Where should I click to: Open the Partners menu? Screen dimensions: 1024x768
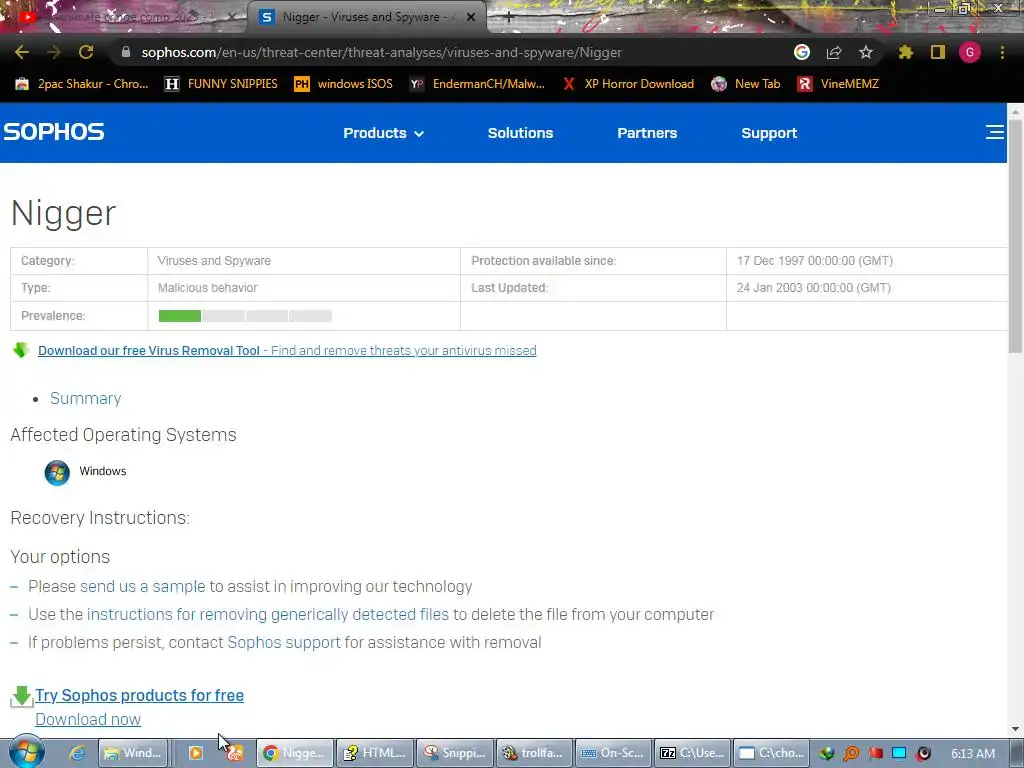(647, 133)
